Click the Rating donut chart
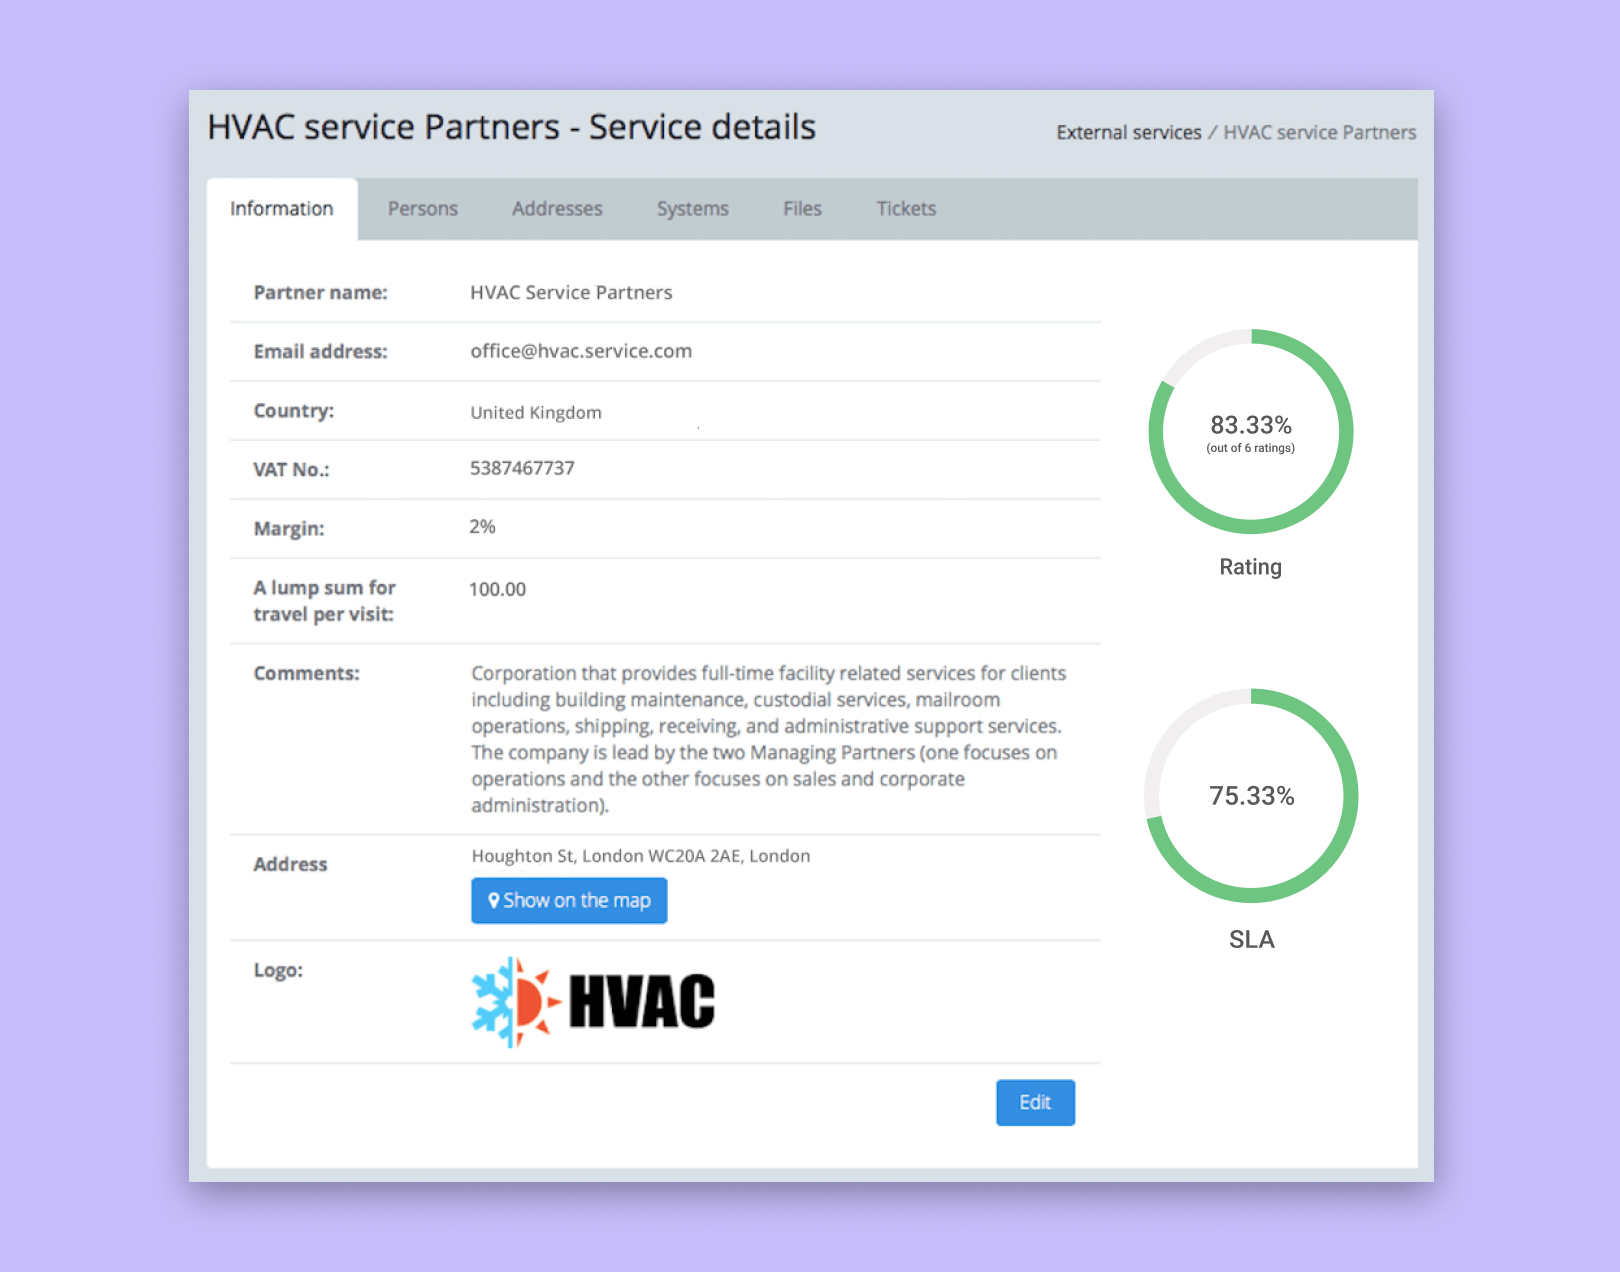Screen dimensions: 1620x1272 (x=1250, y=432)
